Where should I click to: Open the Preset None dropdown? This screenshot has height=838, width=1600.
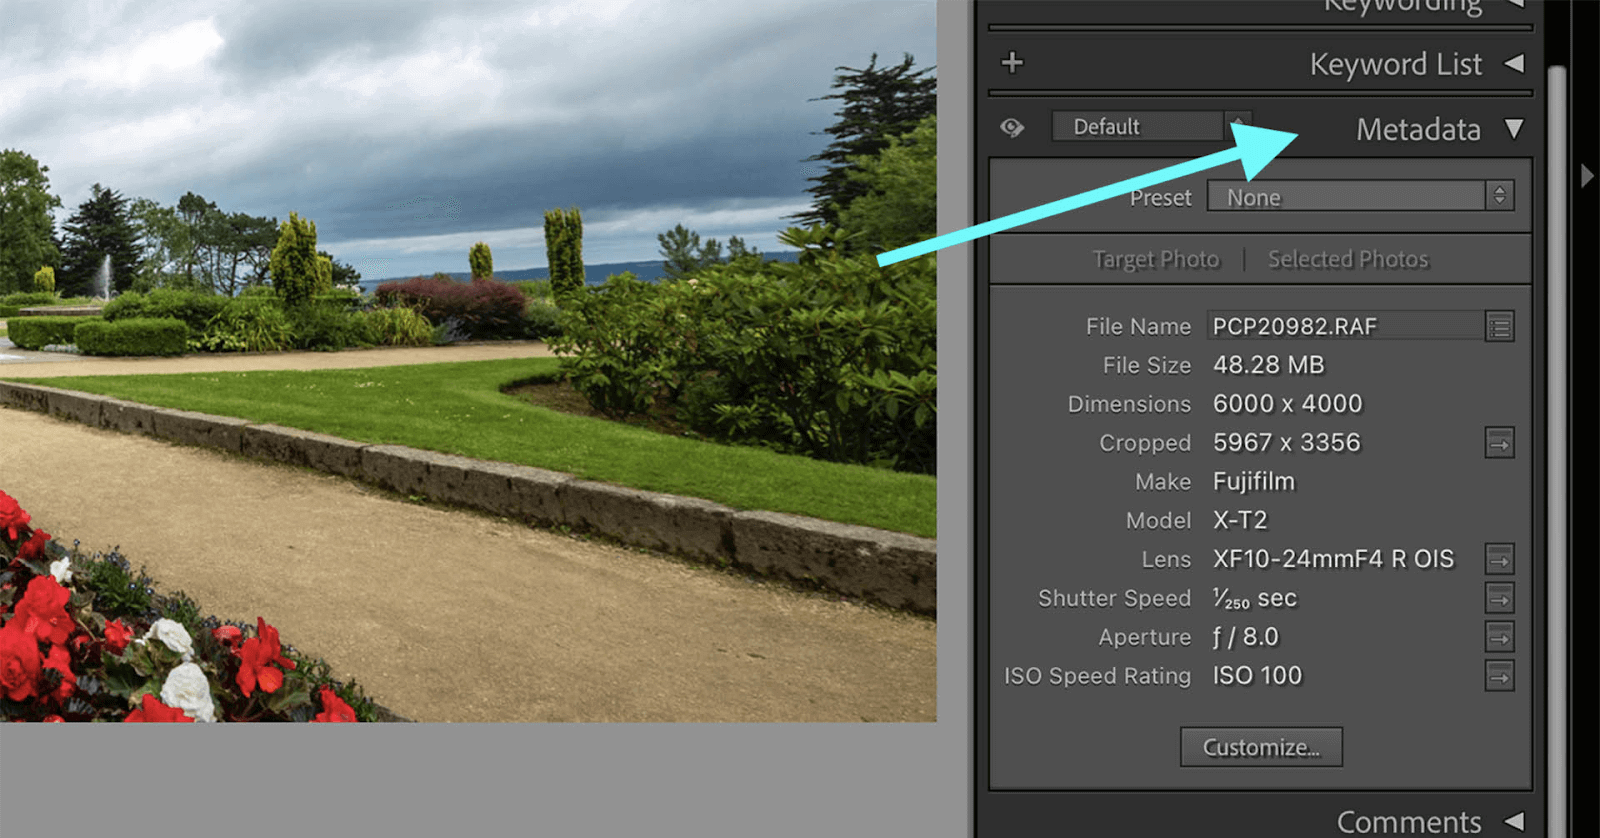1359,197
